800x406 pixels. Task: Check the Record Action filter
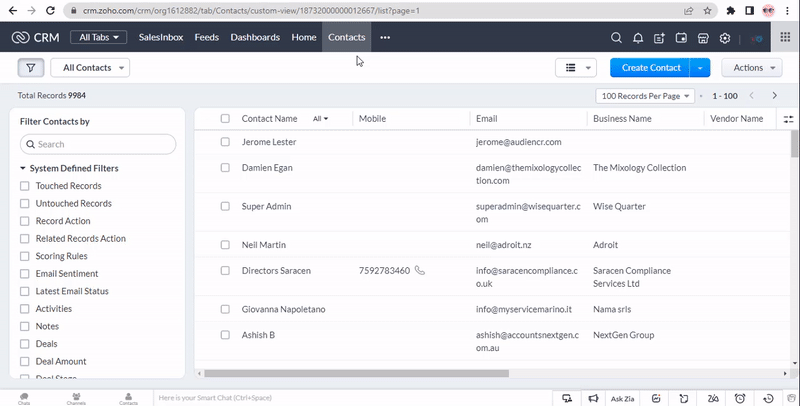[x=24, y=221]
